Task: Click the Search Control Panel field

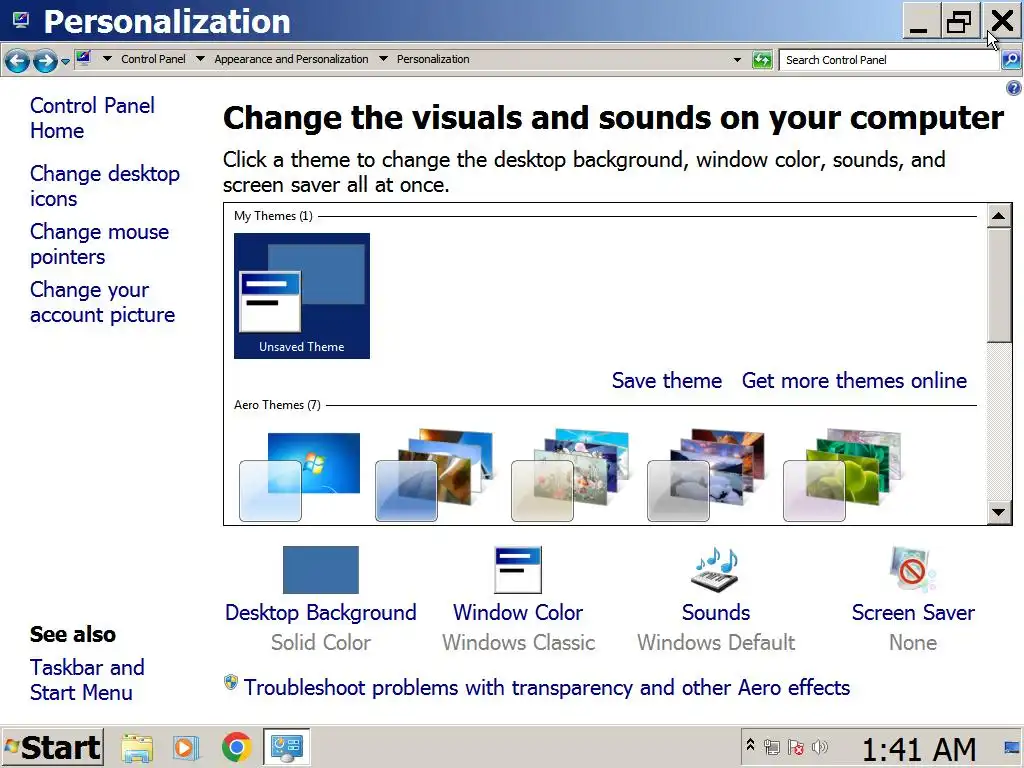Action: click(x=889, y=60)
